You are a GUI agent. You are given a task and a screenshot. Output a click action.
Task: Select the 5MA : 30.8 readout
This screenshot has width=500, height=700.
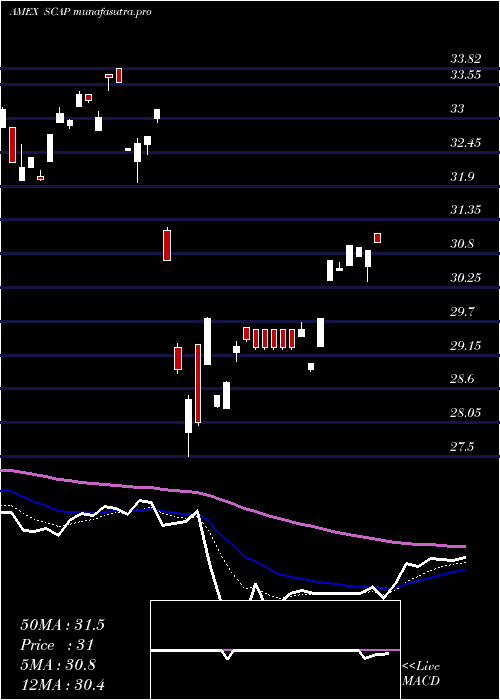point(58,665)
